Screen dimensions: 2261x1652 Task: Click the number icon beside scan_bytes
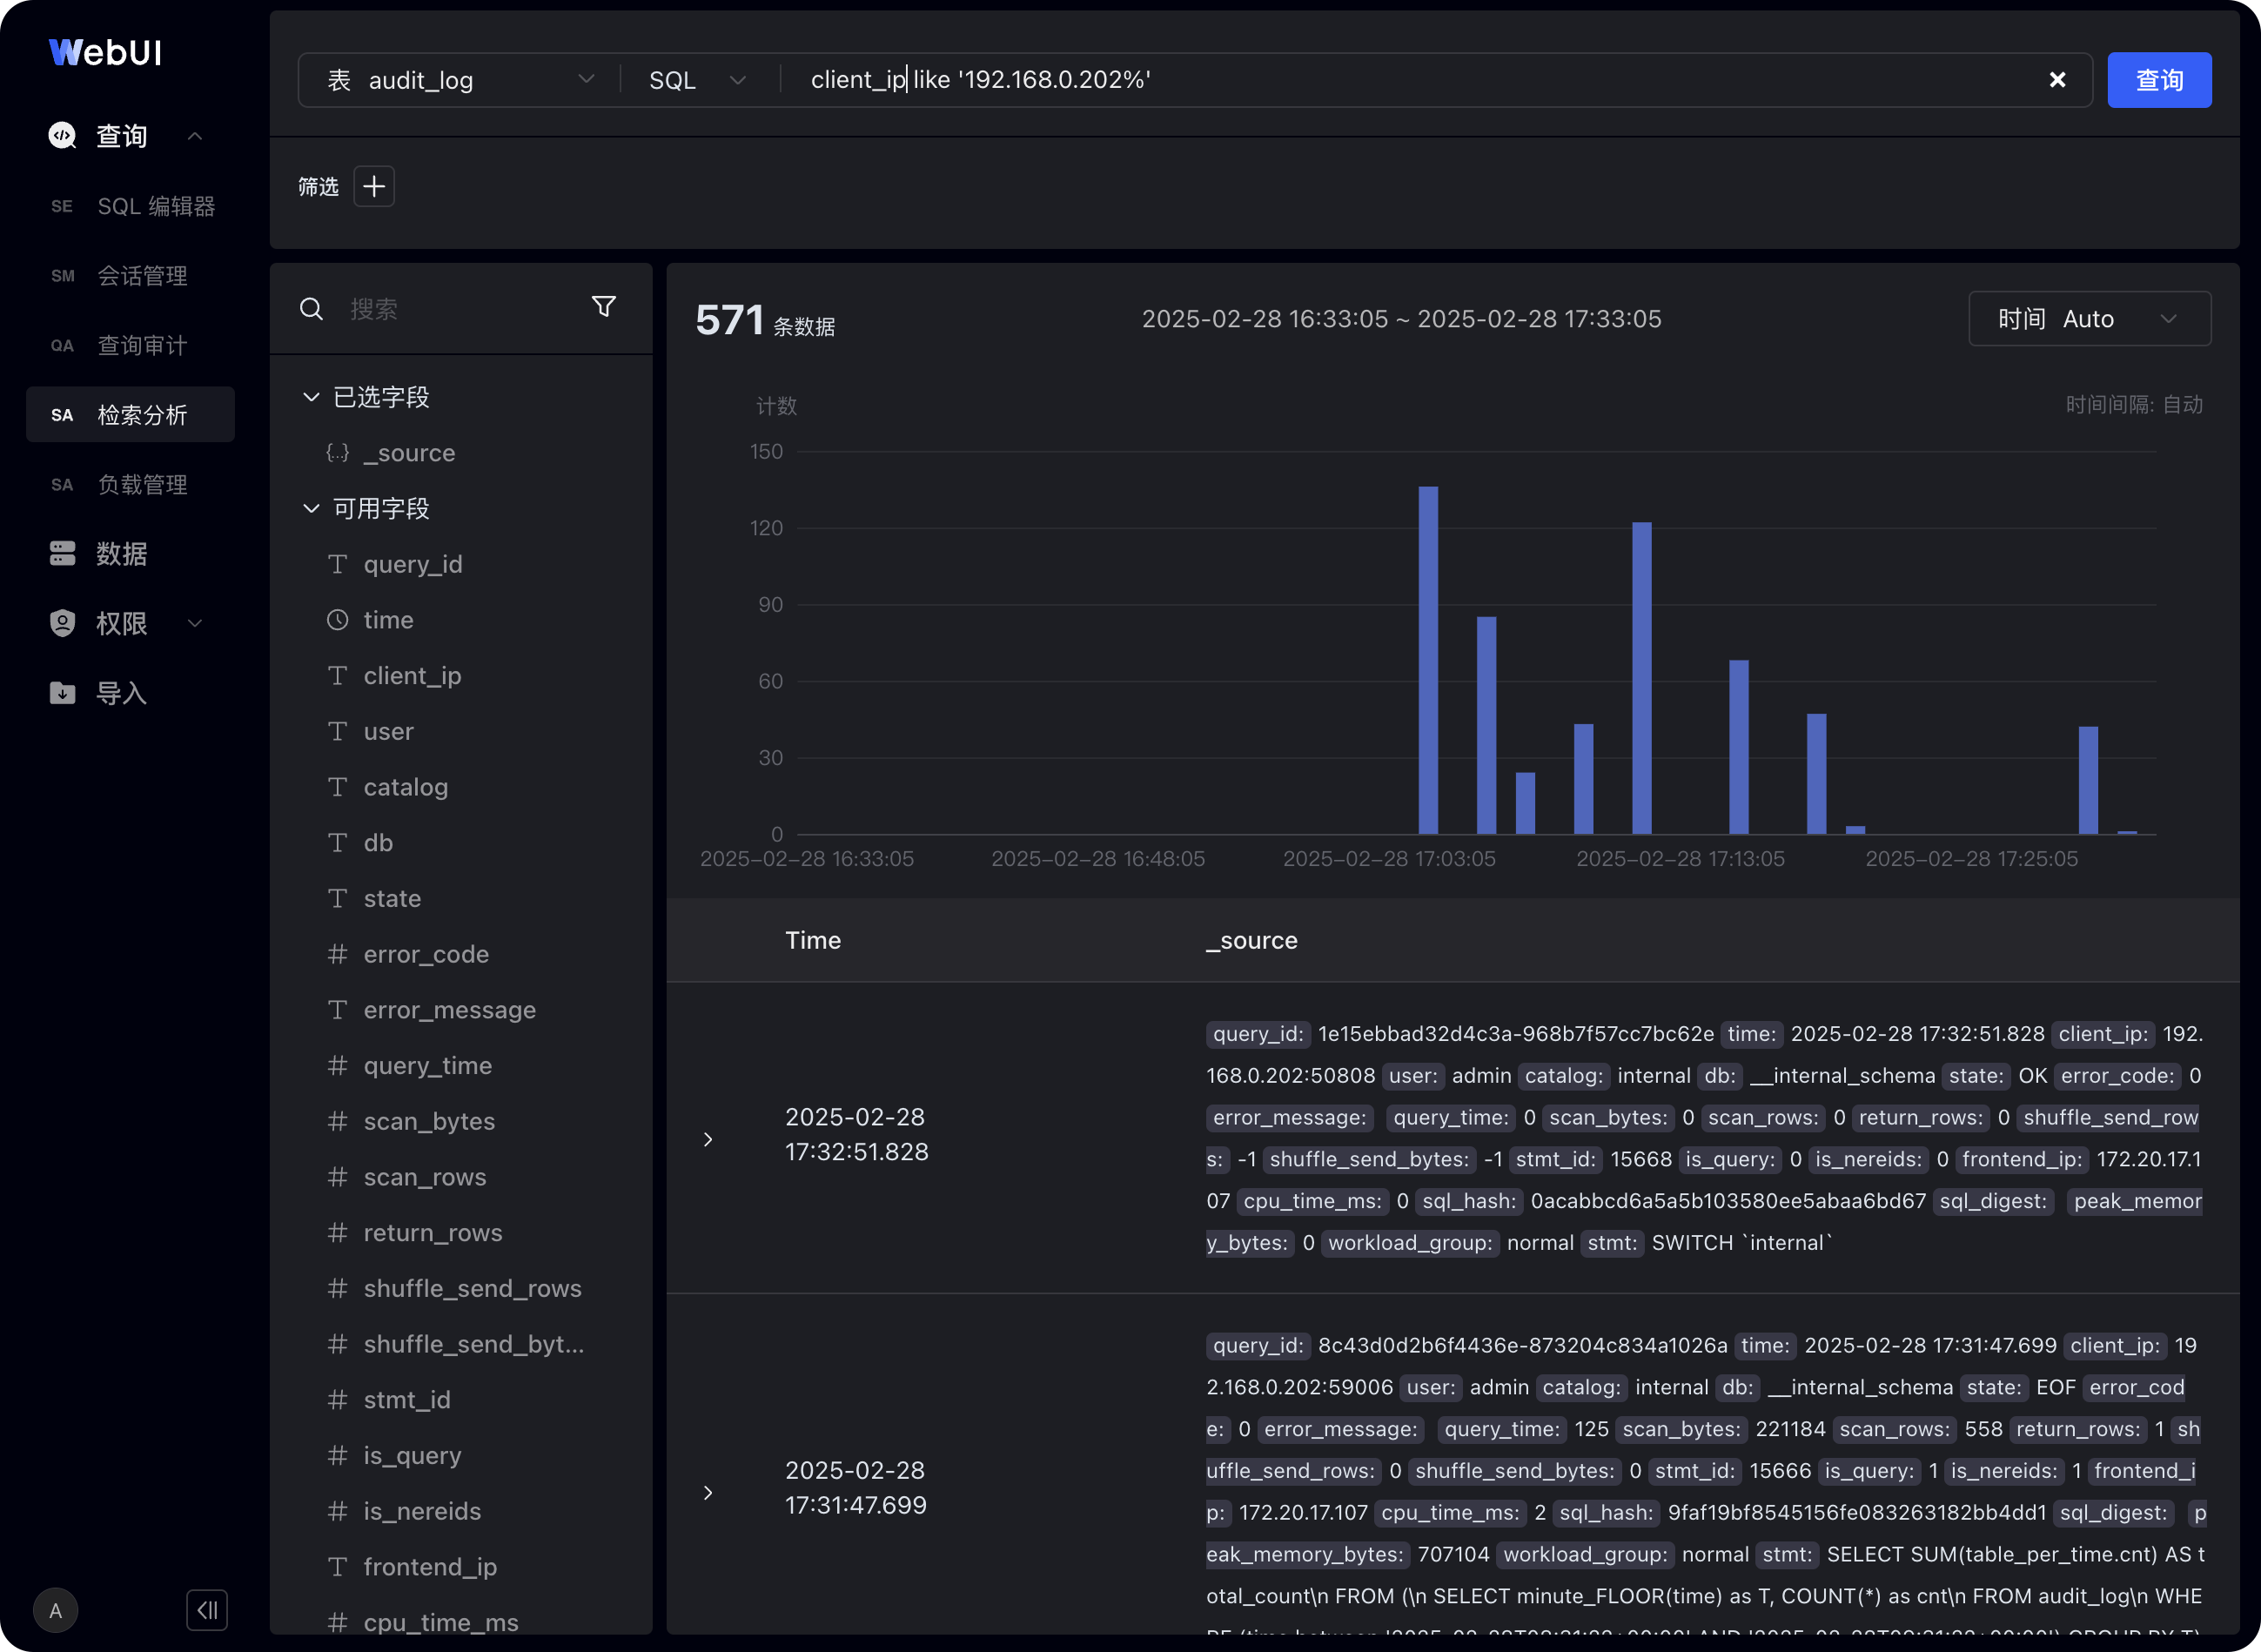338,1121
